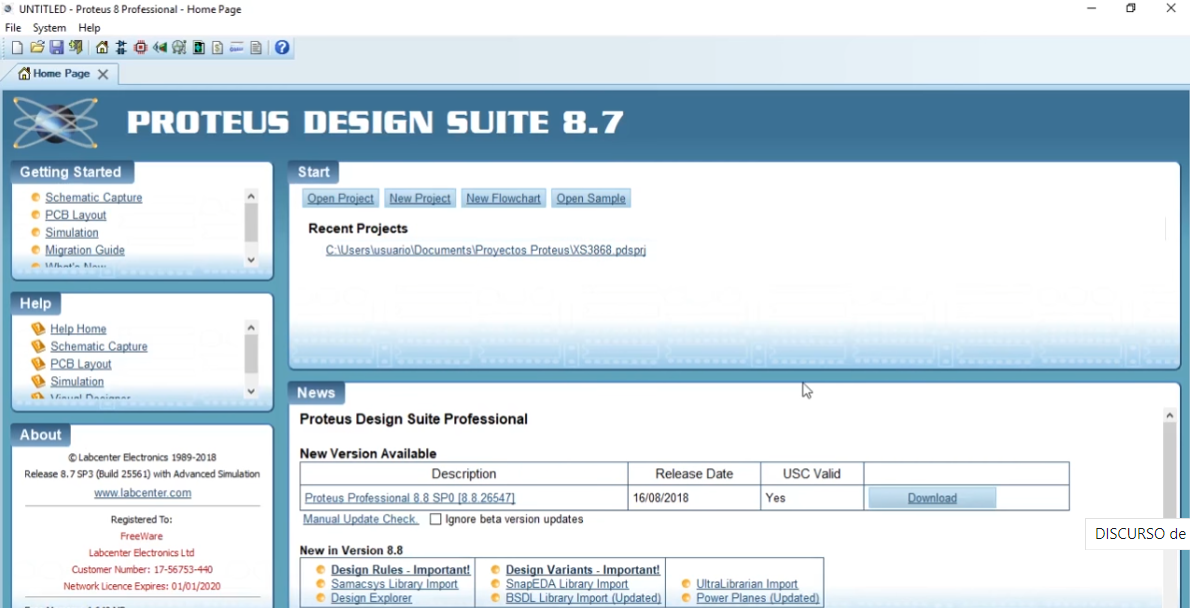The height and width of the screenshot is (608, 1190).
Task: Click the Download button for version 8.8
Action: pyautogui.click(x=932, y=498)
